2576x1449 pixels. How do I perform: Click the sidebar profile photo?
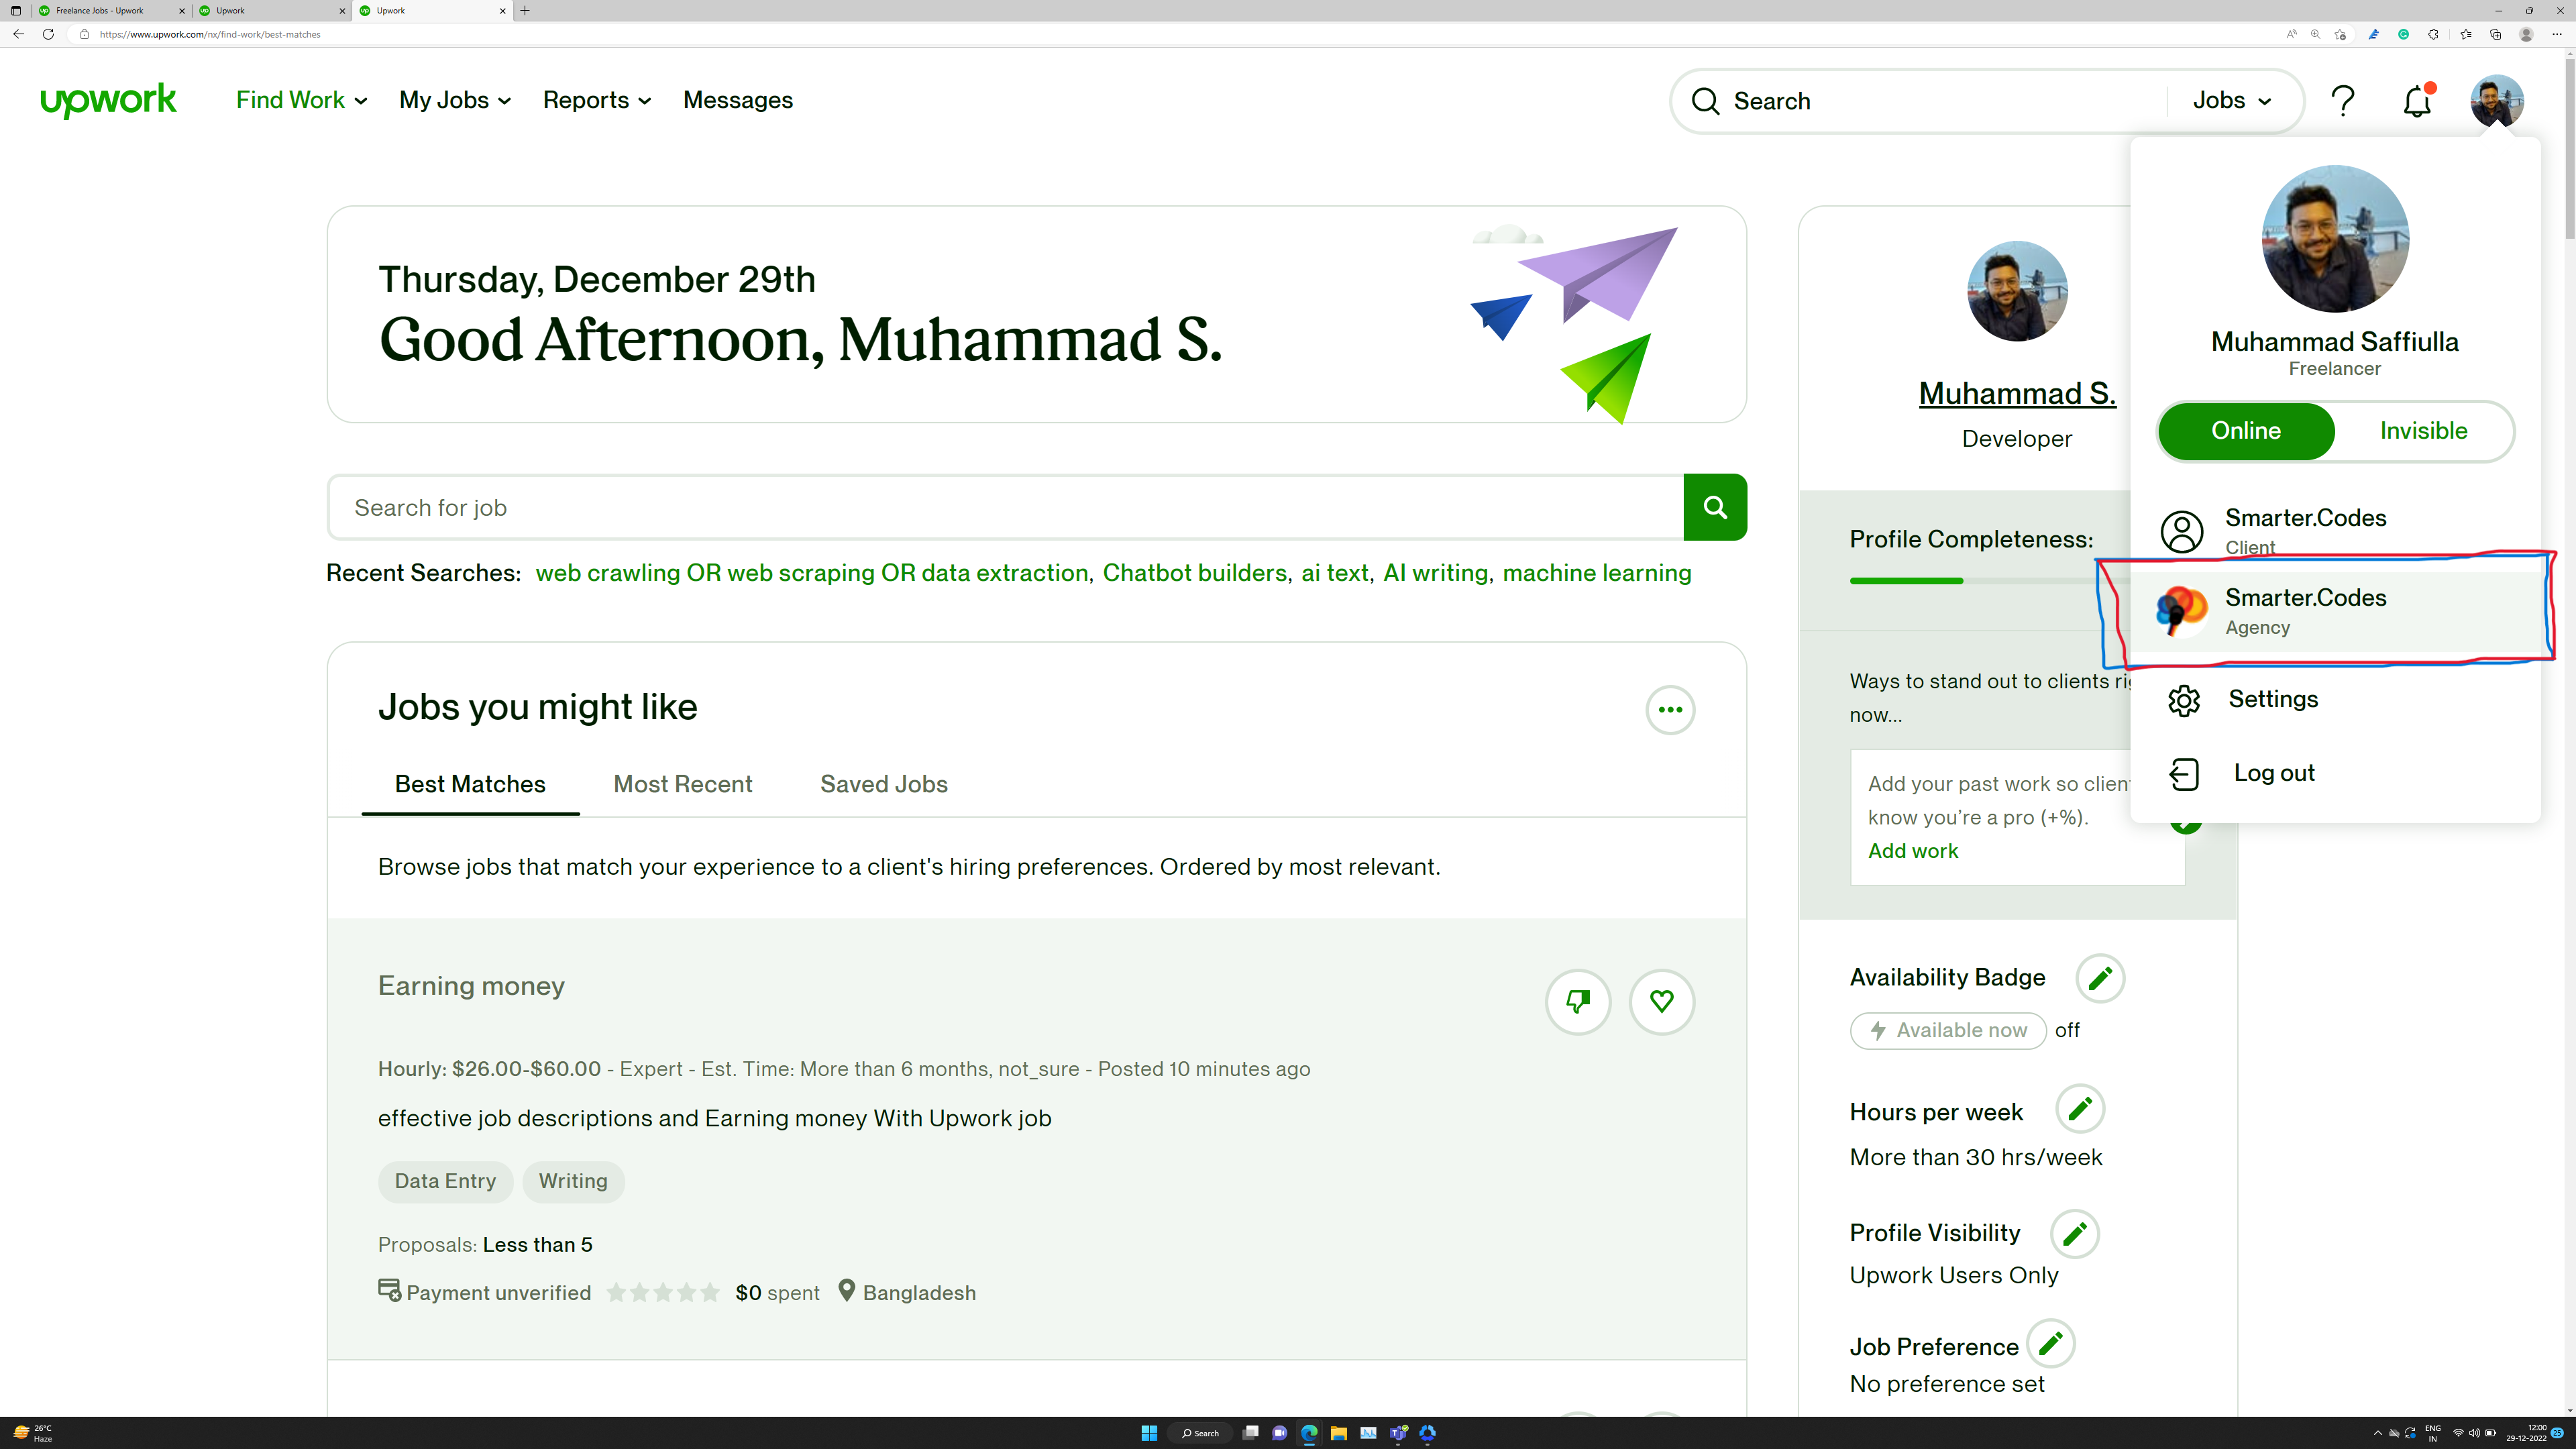point(2017,291)
